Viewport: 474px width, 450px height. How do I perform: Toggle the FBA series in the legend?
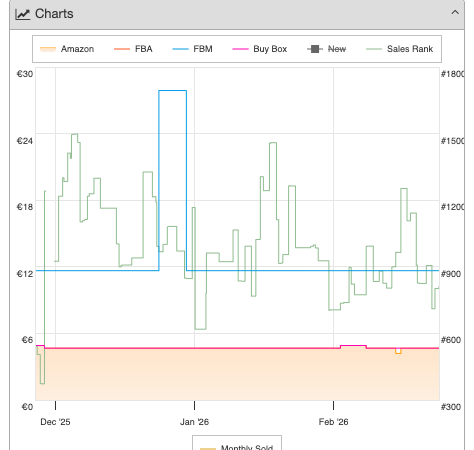[133, 49]
